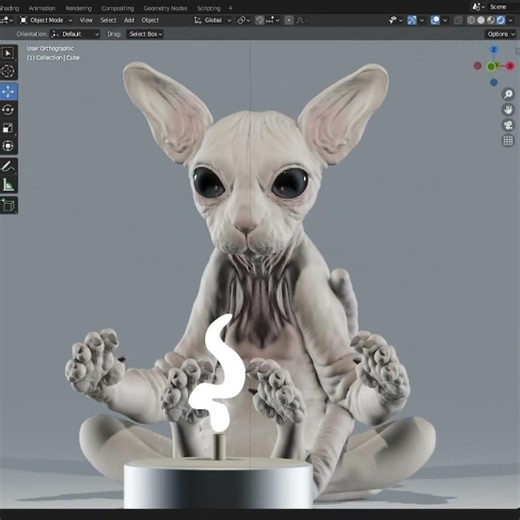Switch to the Rendering workspace tab

click(x=78, y=8)
